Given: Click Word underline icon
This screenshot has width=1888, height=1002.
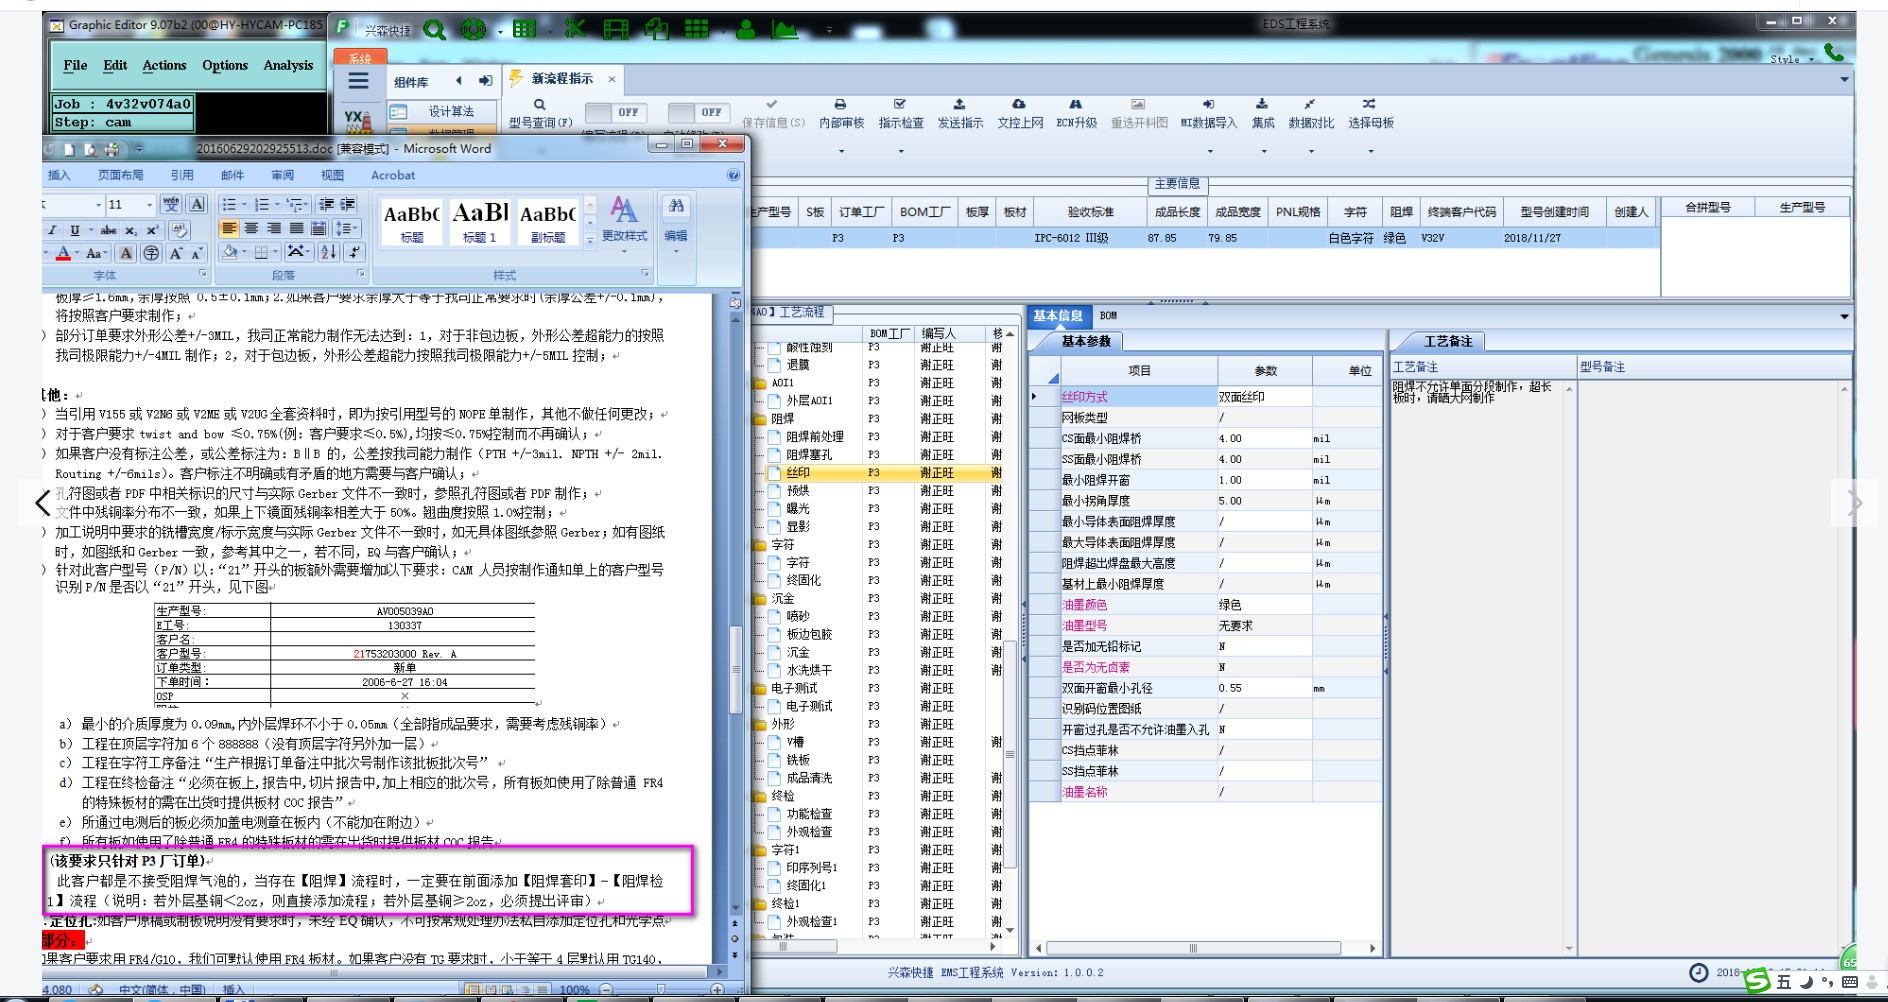Looking at the screenshot, I should [x=75, y=229].
